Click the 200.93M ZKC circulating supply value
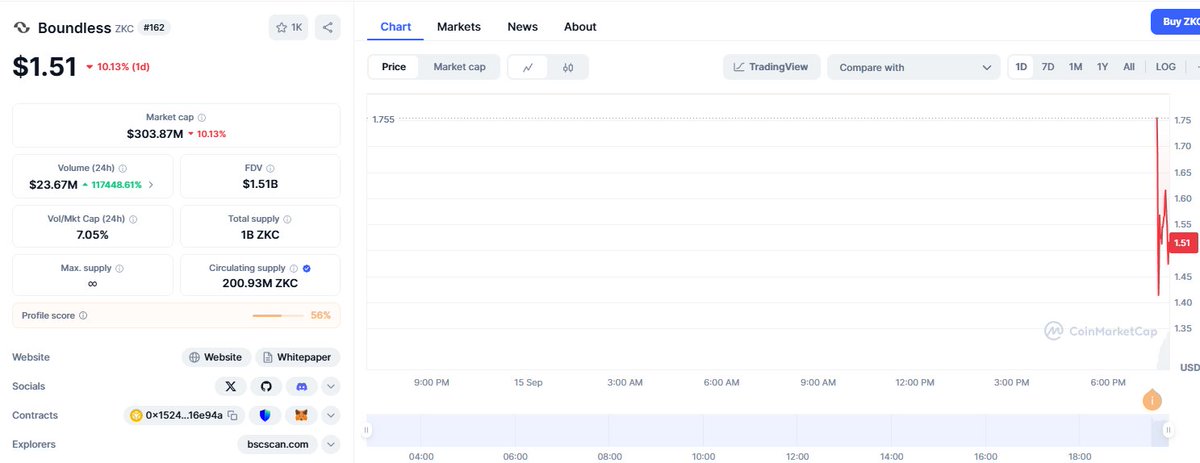The height and width of the screenshot is (463, 1200). 260,284
